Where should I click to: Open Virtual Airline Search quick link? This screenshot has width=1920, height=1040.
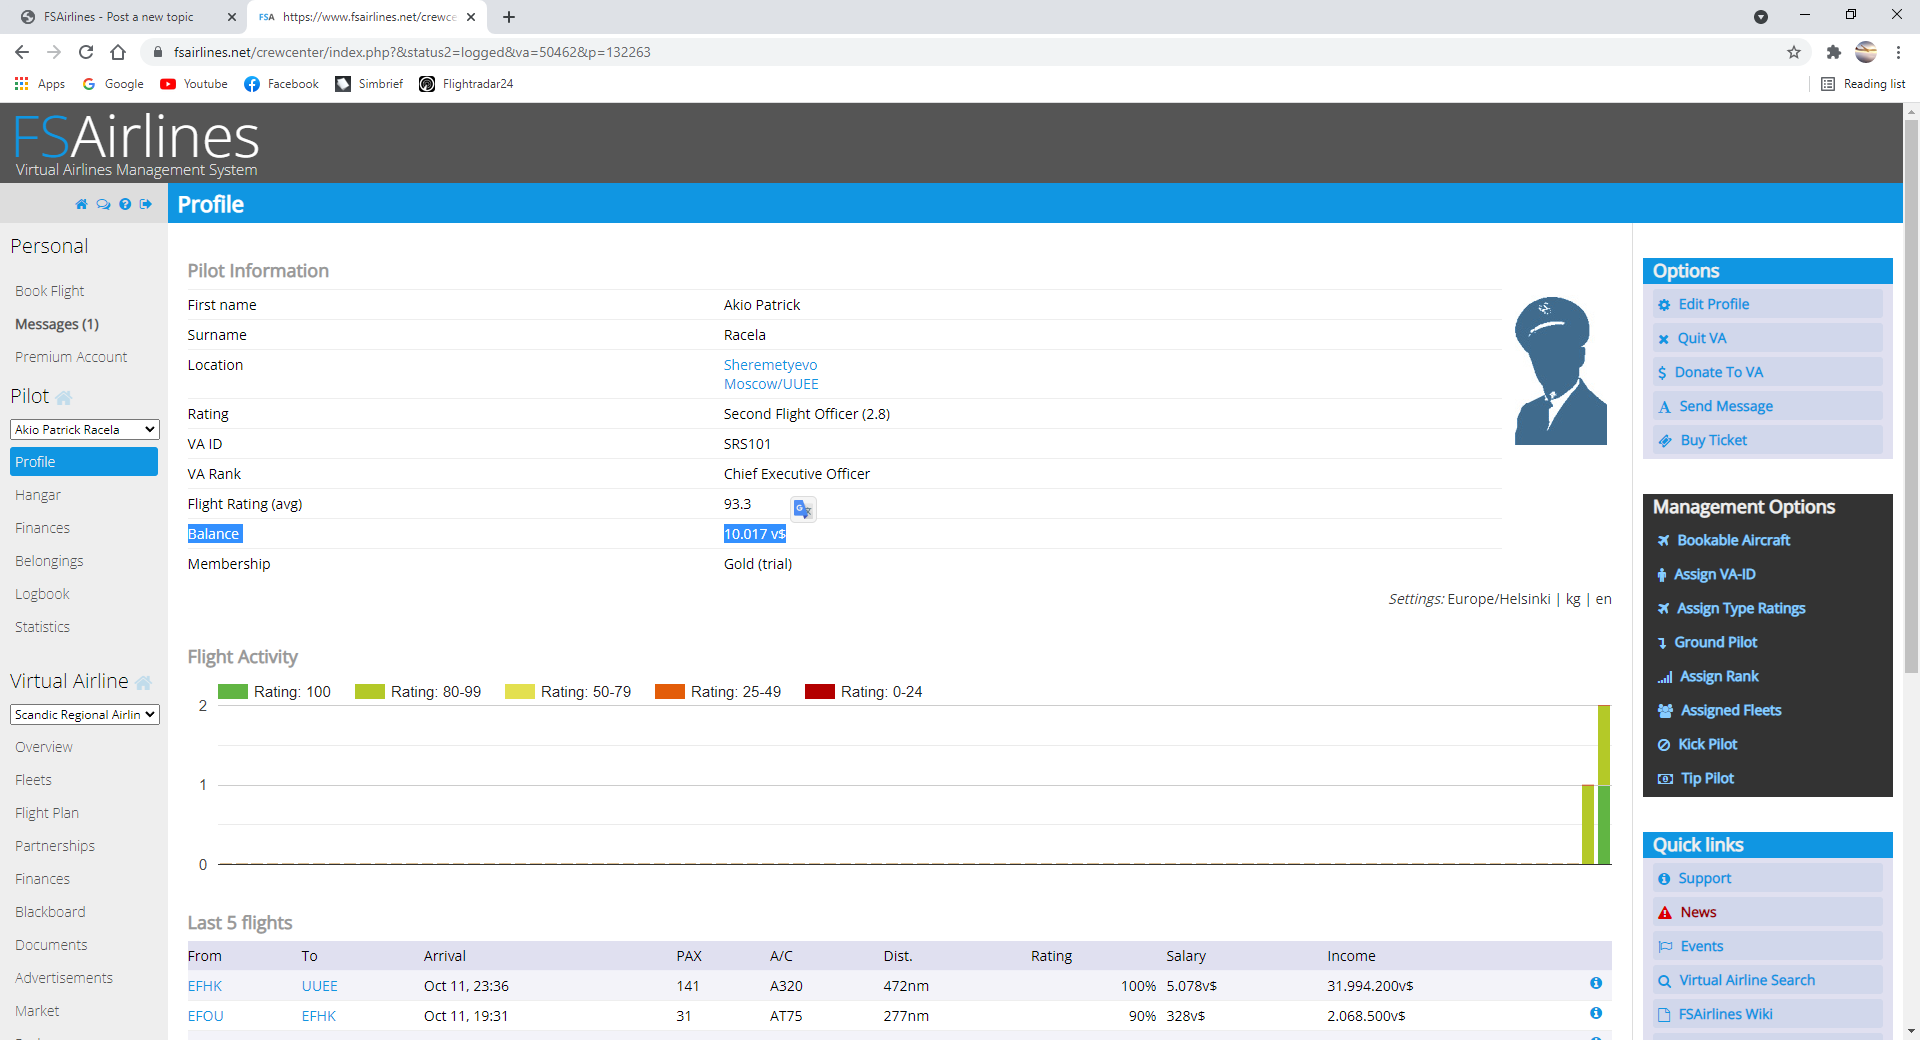click(x=1767, y=980)
